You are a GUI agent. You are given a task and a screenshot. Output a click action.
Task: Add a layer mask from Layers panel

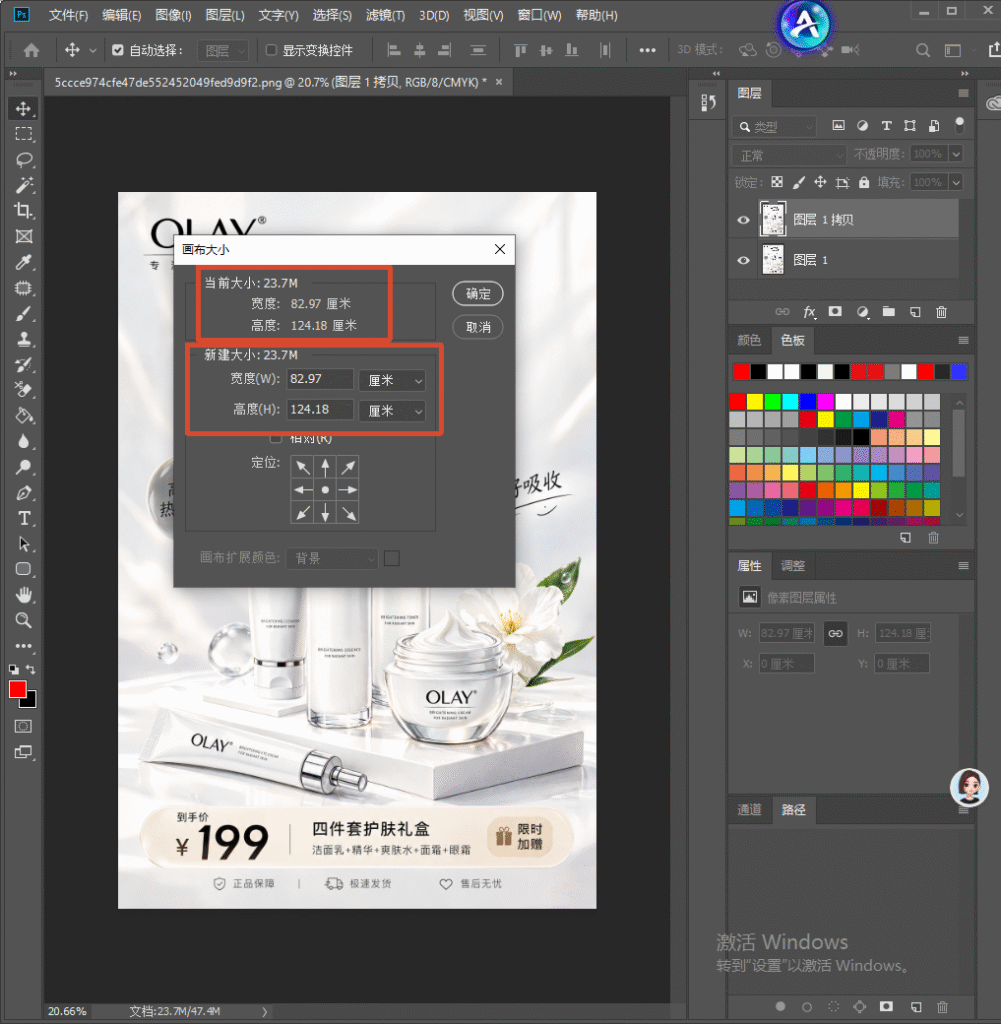click(x=835, y=312)
